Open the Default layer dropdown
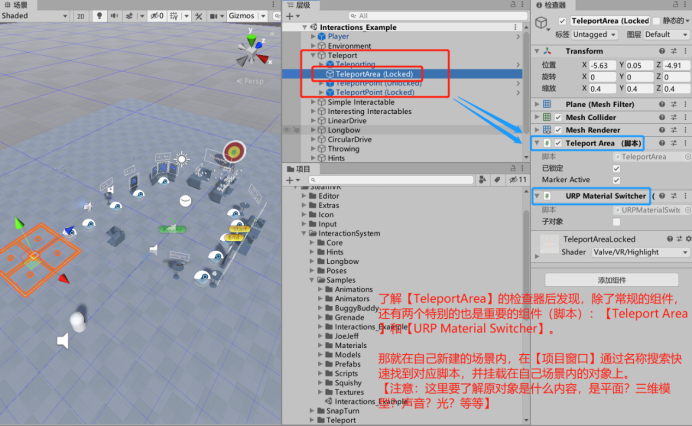 click(666, 34)
